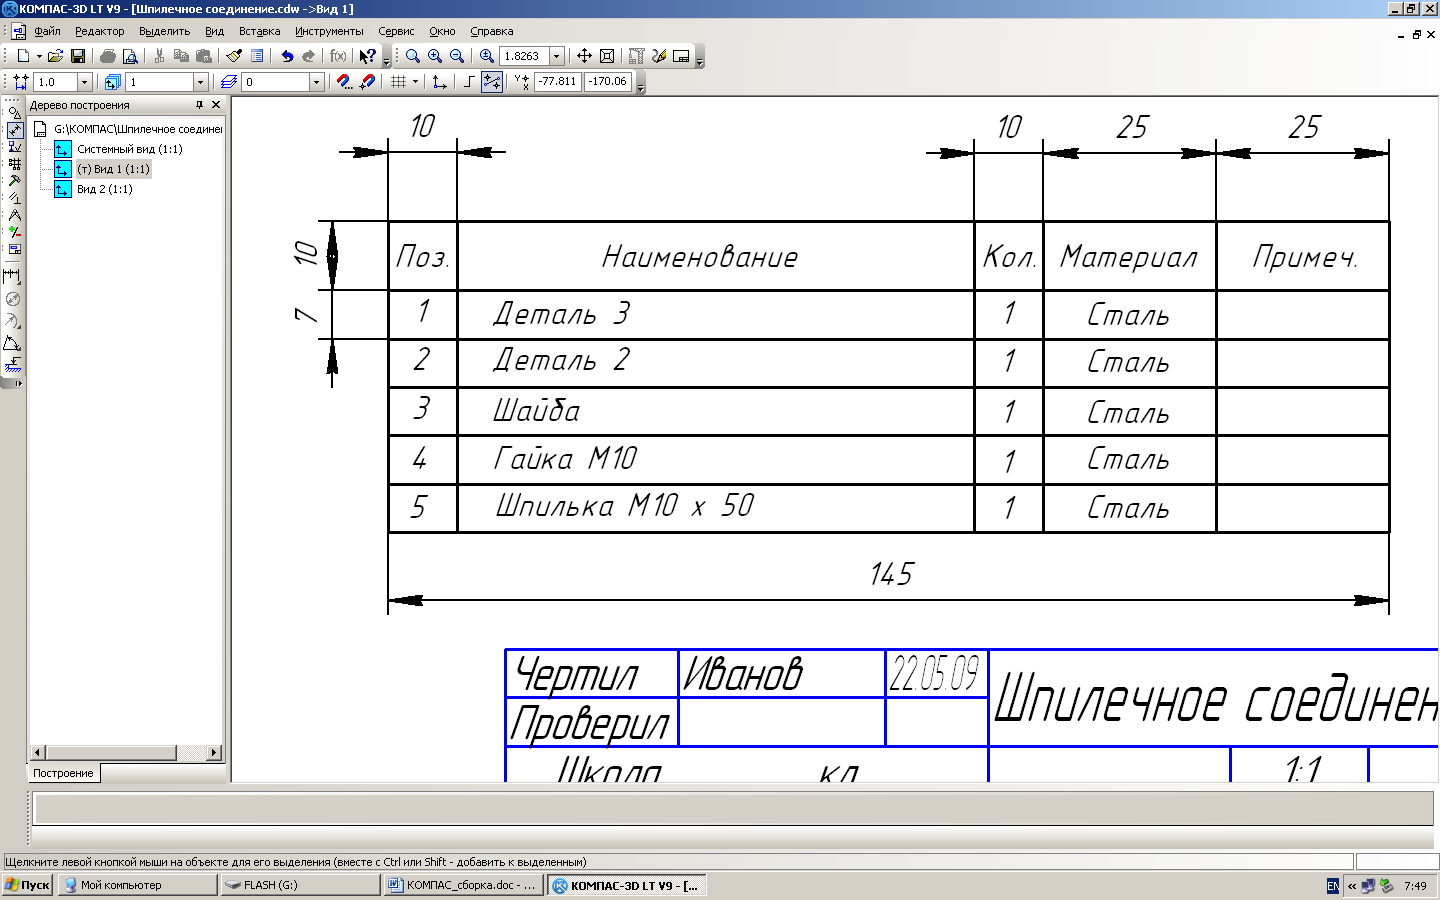This screenshot has width=1440, height=900.
Task: Toggle snaps off with the magnet icon
Action: point(367,82)
